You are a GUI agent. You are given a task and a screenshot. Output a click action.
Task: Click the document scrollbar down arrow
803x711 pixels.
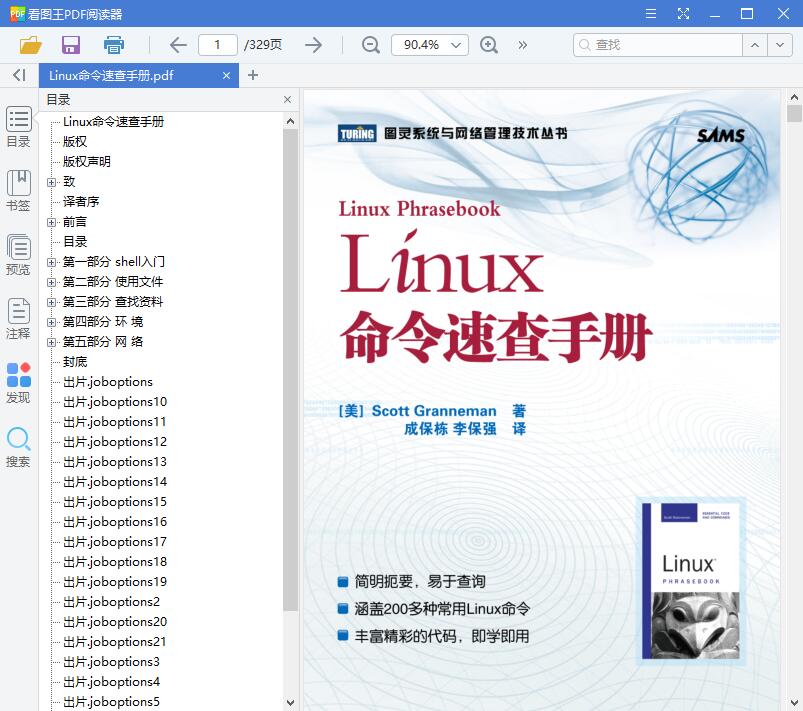tap(794, 702)
